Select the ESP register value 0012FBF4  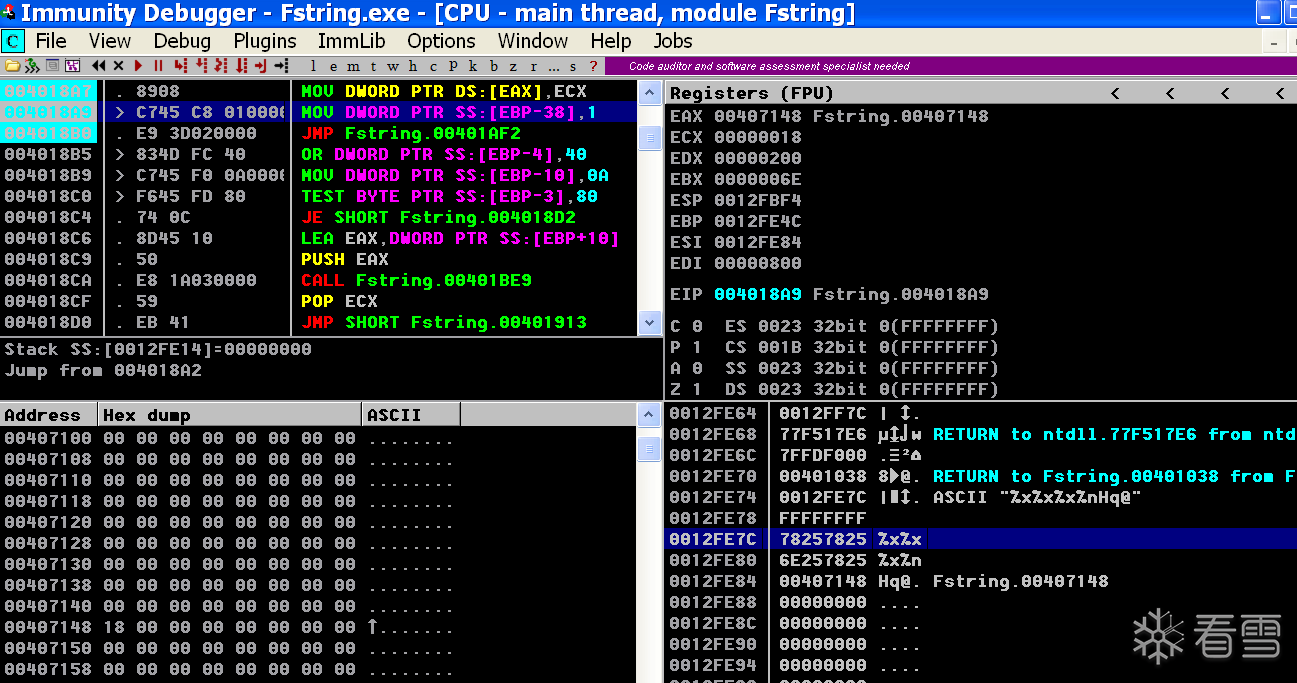[757, 200]
